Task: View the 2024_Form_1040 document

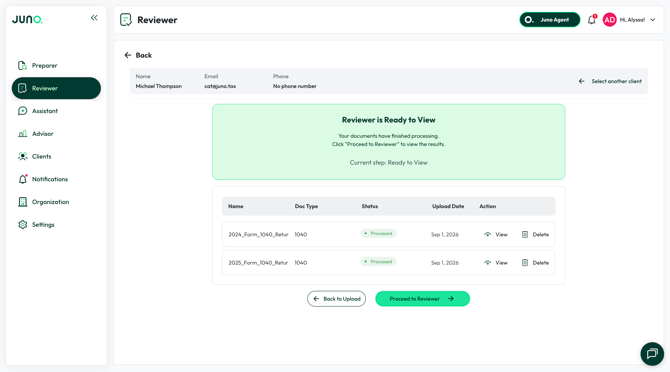Action: pos(496,234)
